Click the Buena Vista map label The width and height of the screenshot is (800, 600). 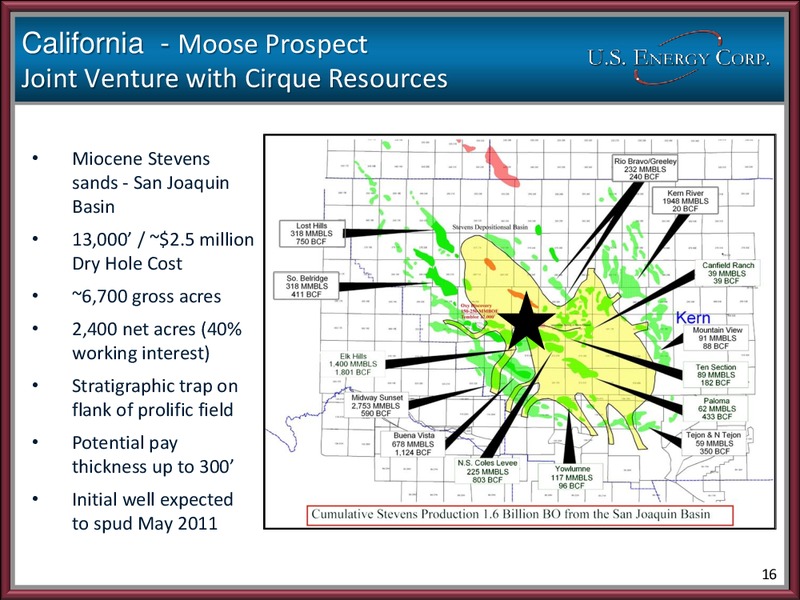413,444
